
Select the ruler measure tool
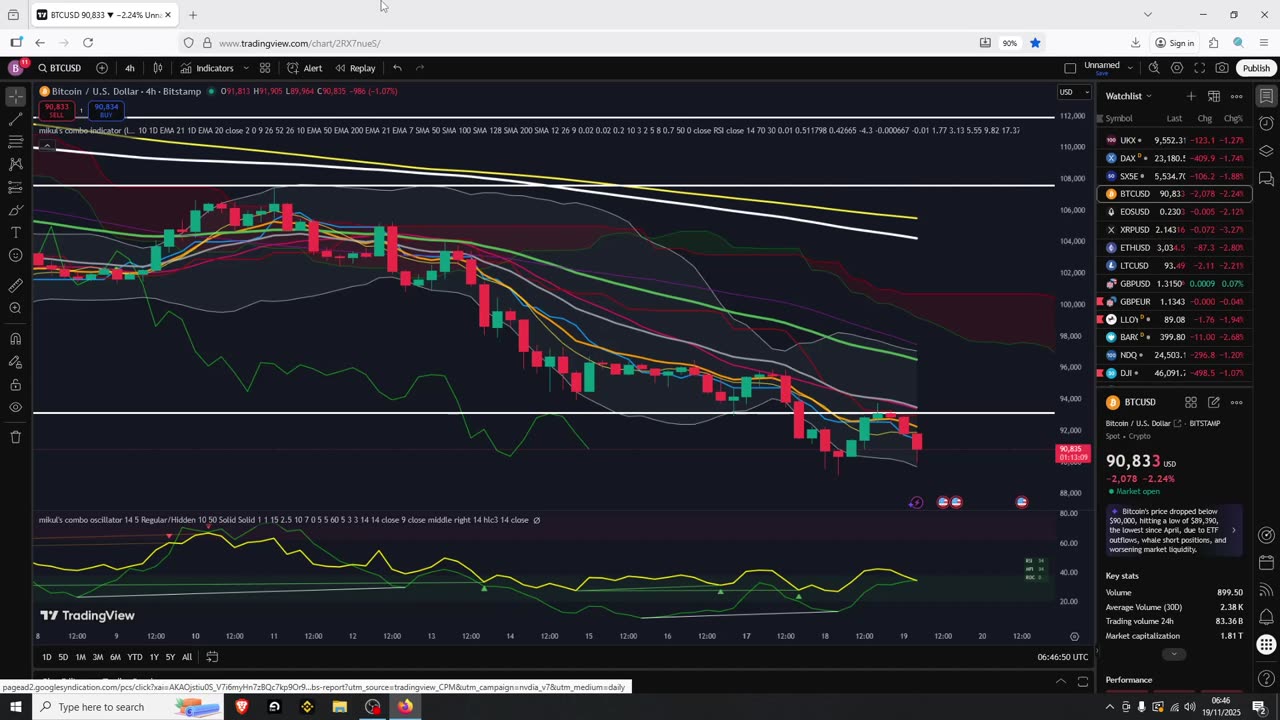[15, 285]
